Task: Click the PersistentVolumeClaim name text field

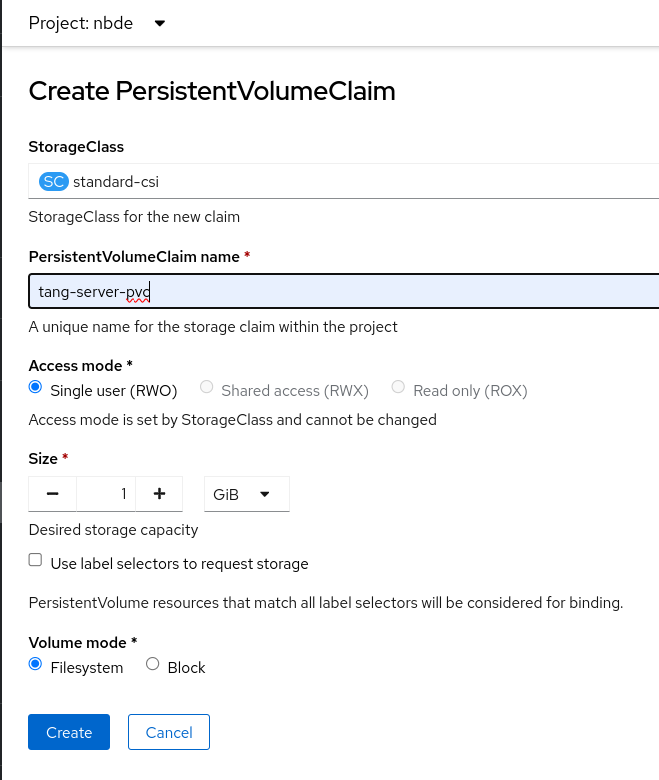Action: 340,292
